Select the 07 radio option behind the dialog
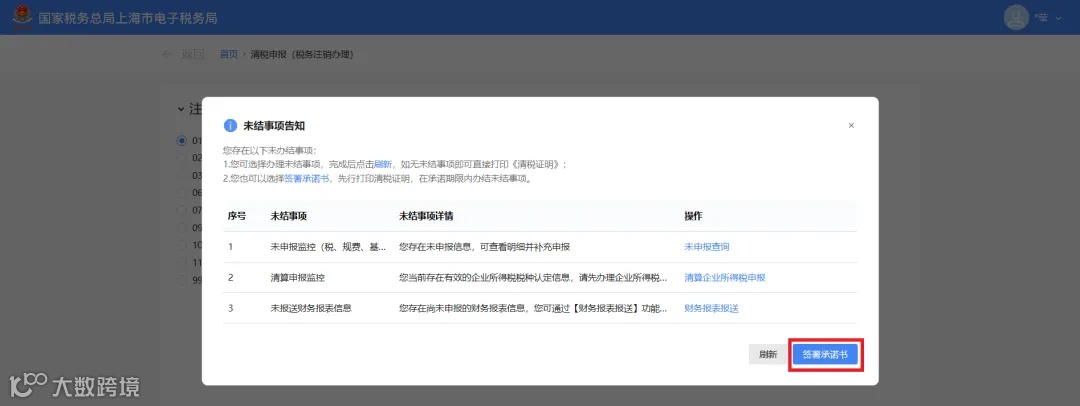Image resolution: width=1080 pixels, height=406 pixels. coord(182,210)
